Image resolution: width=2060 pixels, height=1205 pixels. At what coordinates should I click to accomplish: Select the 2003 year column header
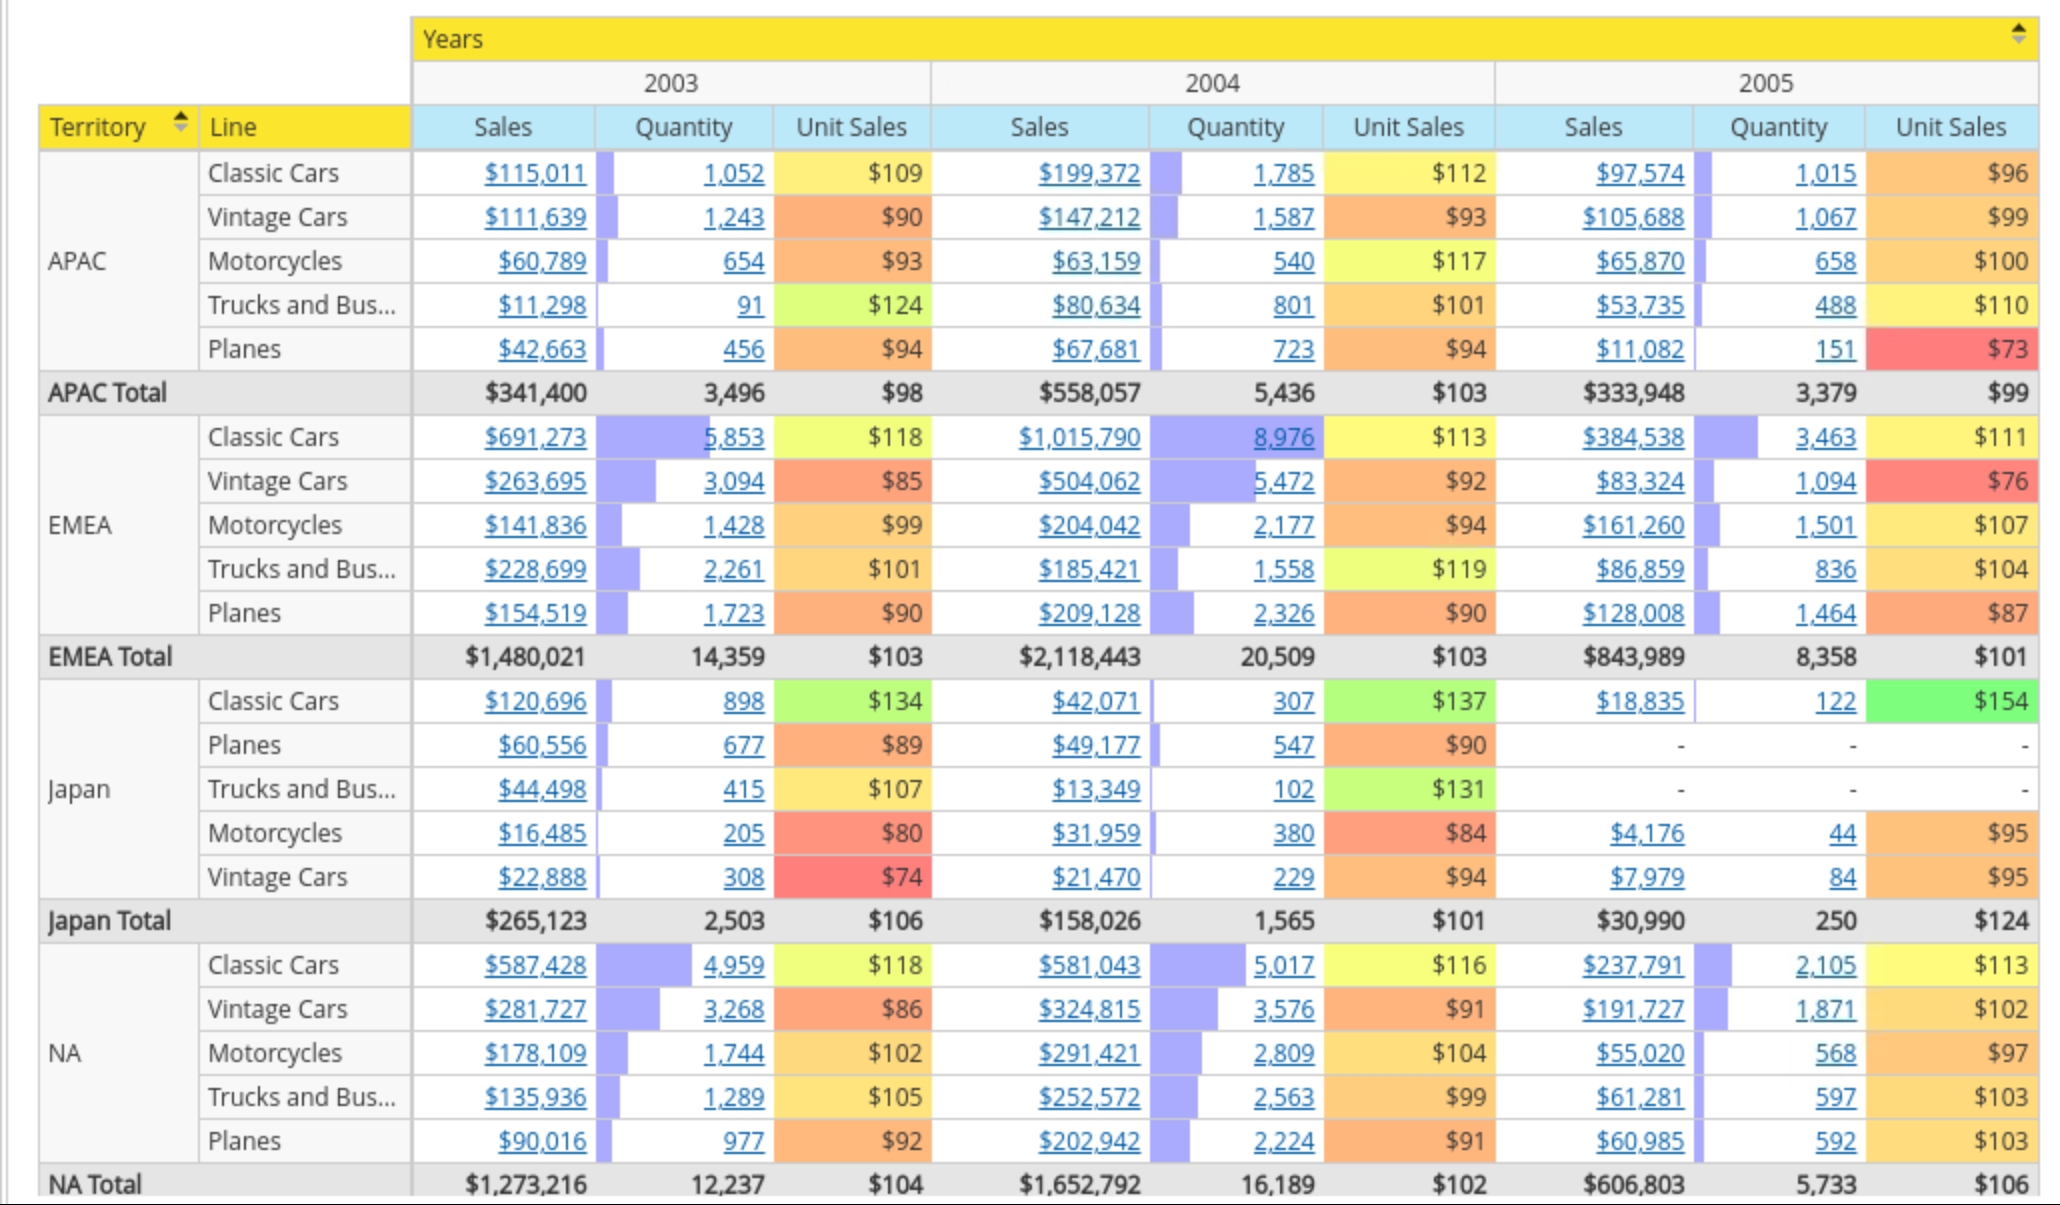point(670,83)
